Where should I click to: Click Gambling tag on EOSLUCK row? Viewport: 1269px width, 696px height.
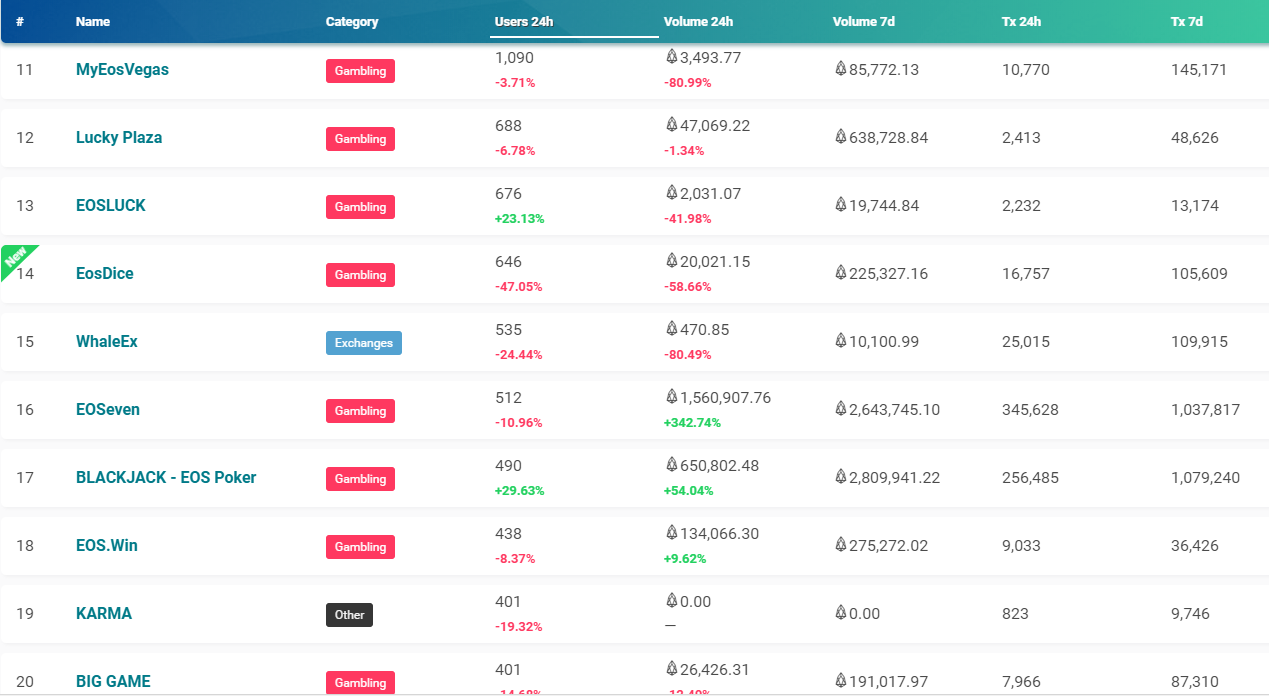(x=360, y=207)
